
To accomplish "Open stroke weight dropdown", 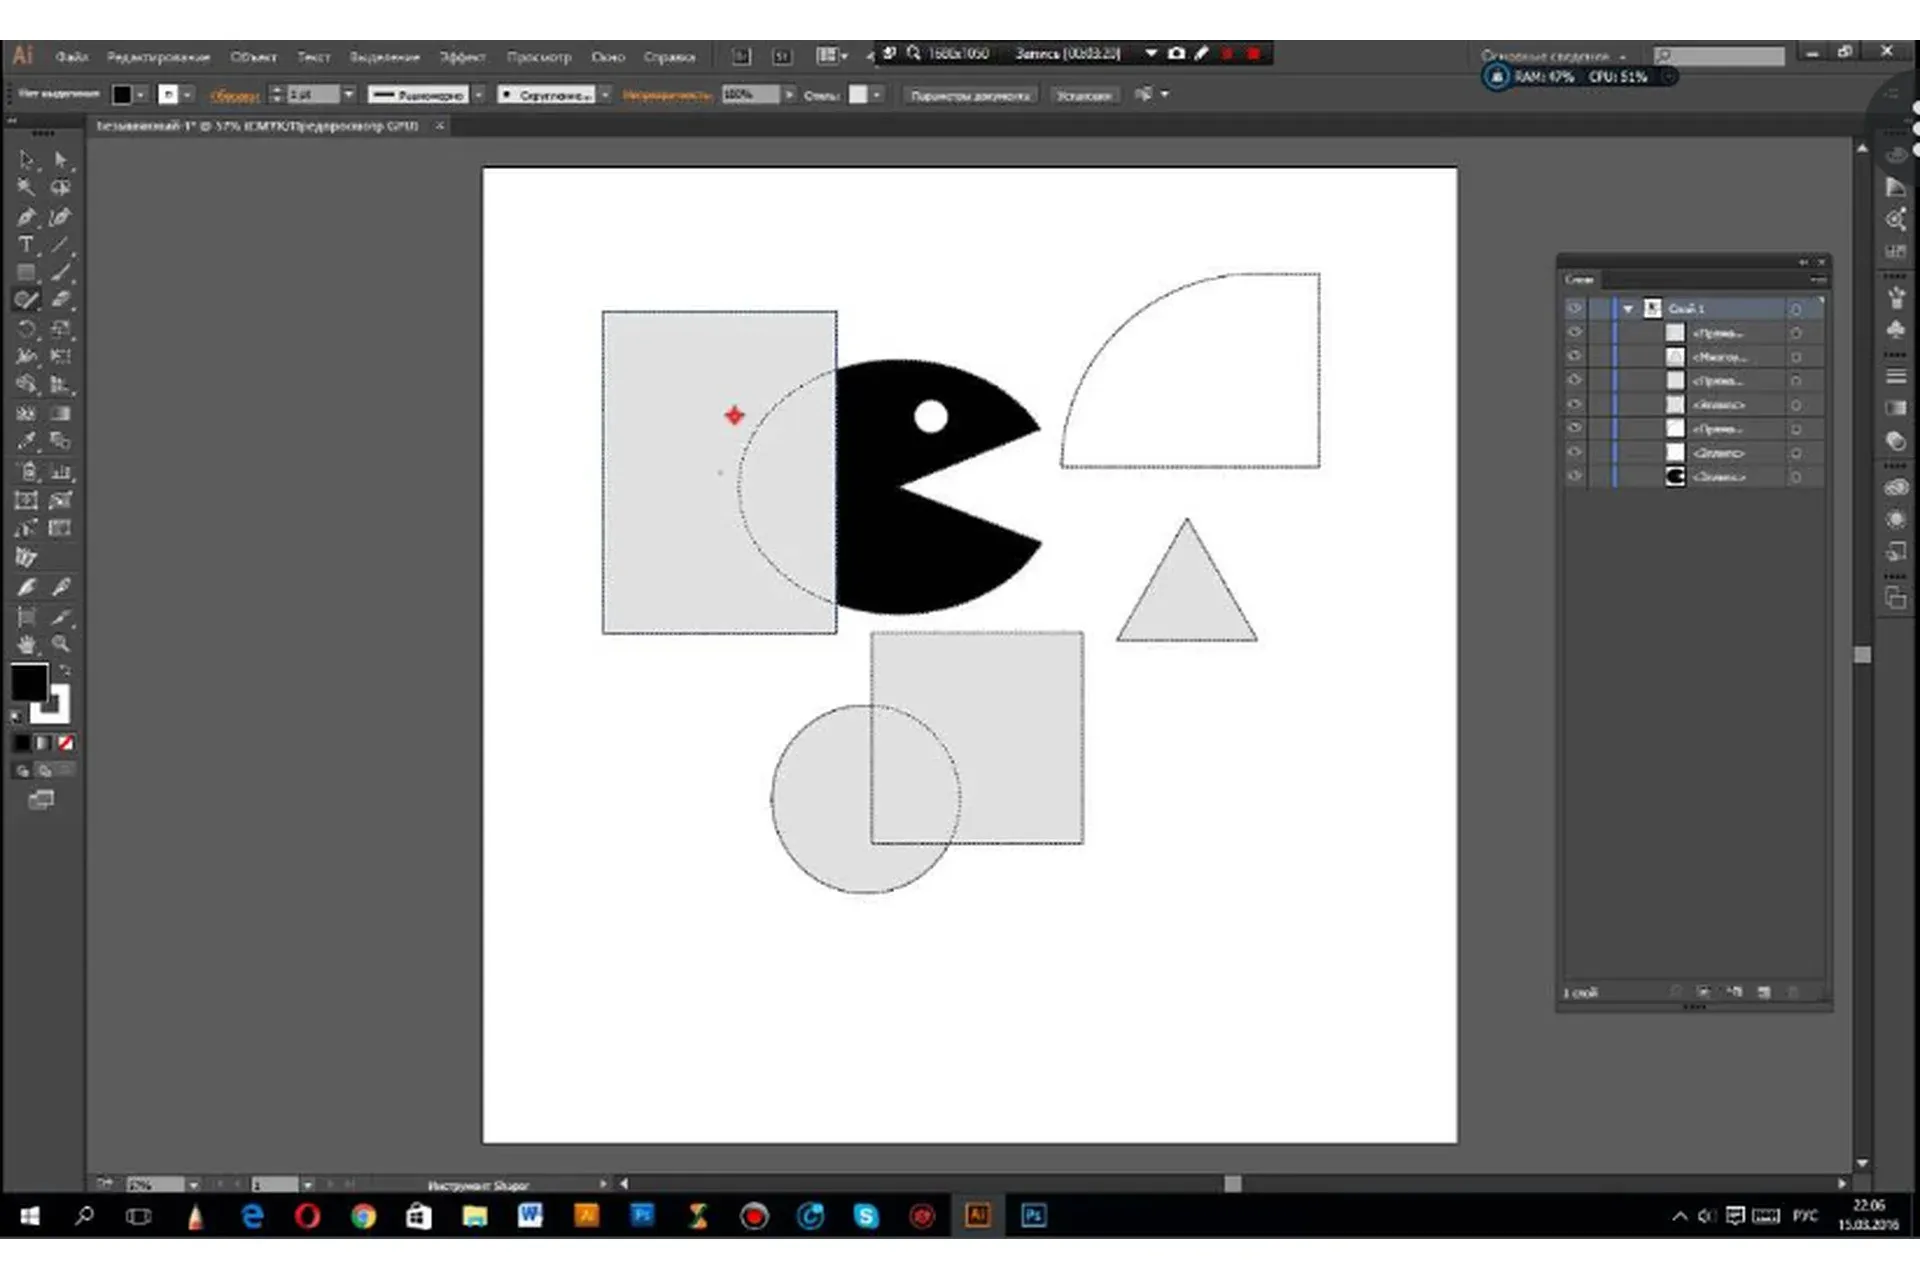I will click(348, 95).
